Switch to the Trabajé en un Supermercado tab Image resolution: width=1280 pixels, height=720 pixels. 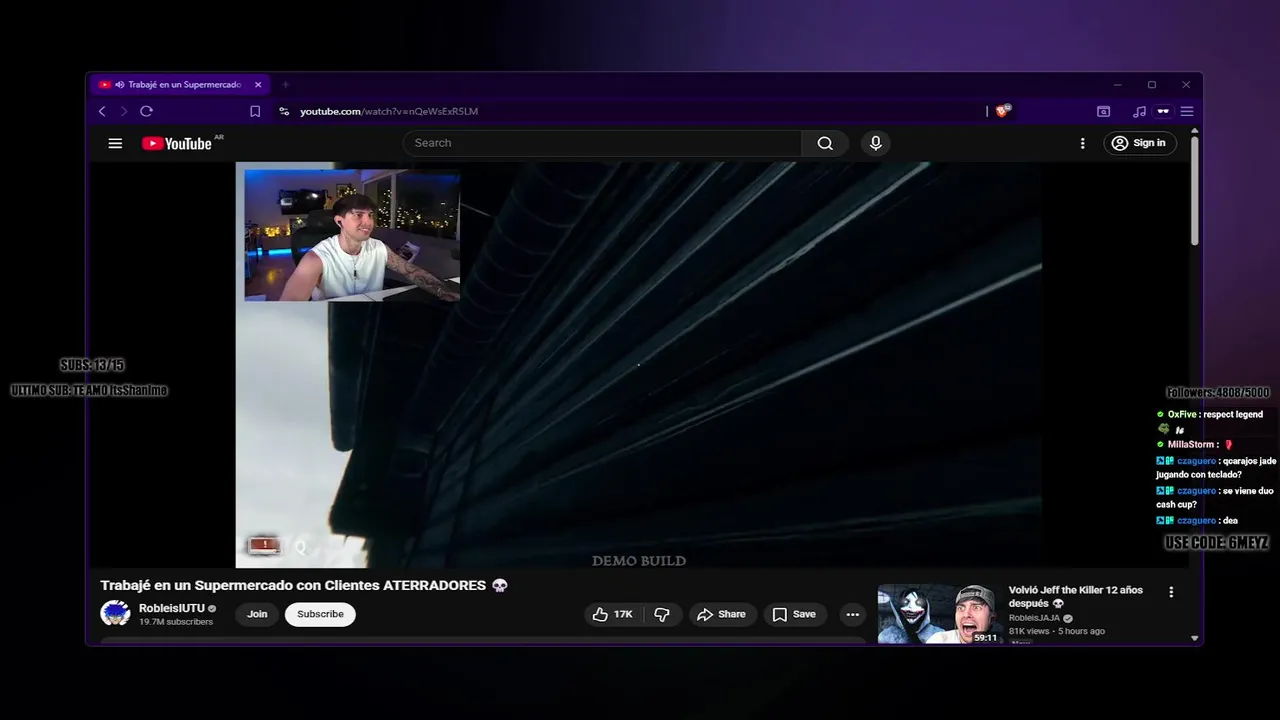180,85
